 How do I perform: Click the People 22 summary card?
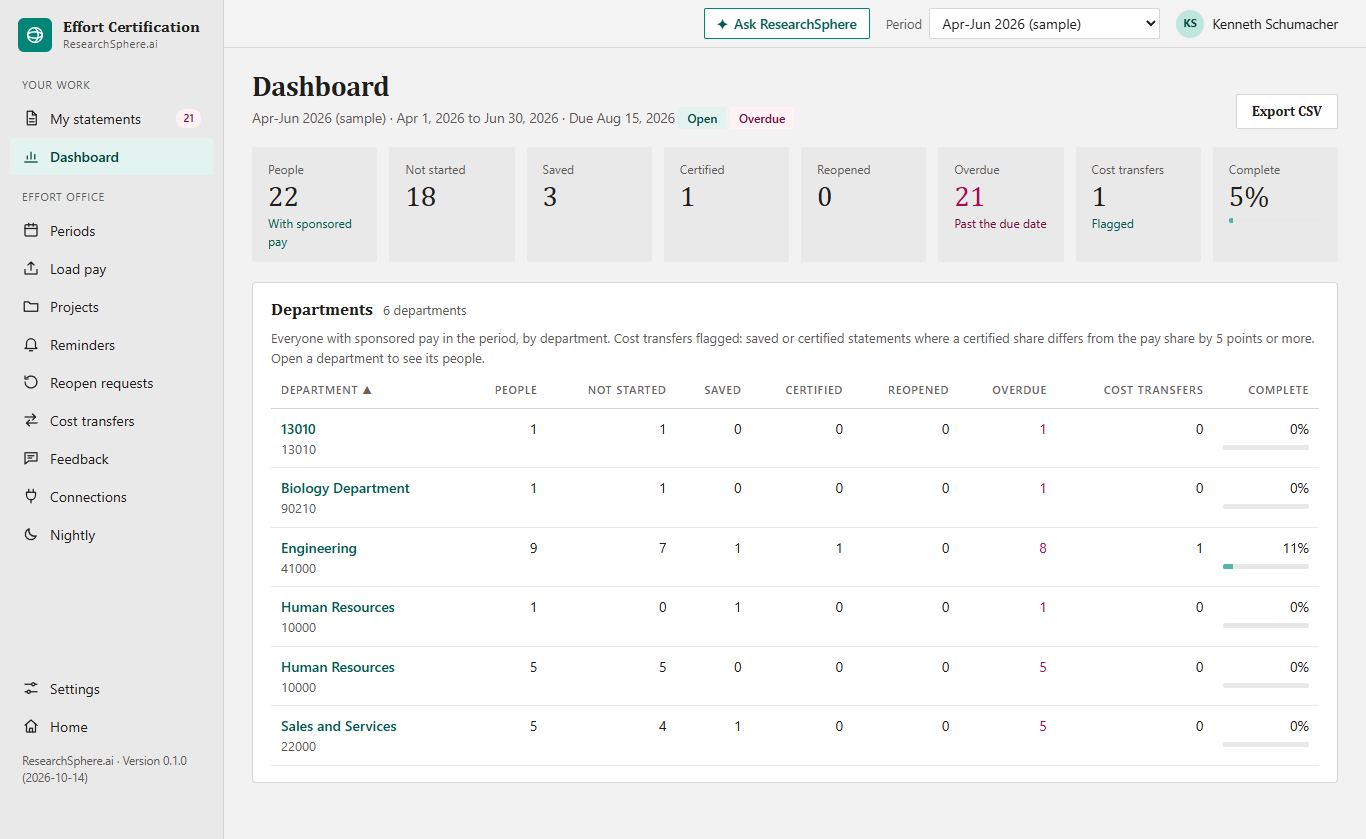click(314, 205)
